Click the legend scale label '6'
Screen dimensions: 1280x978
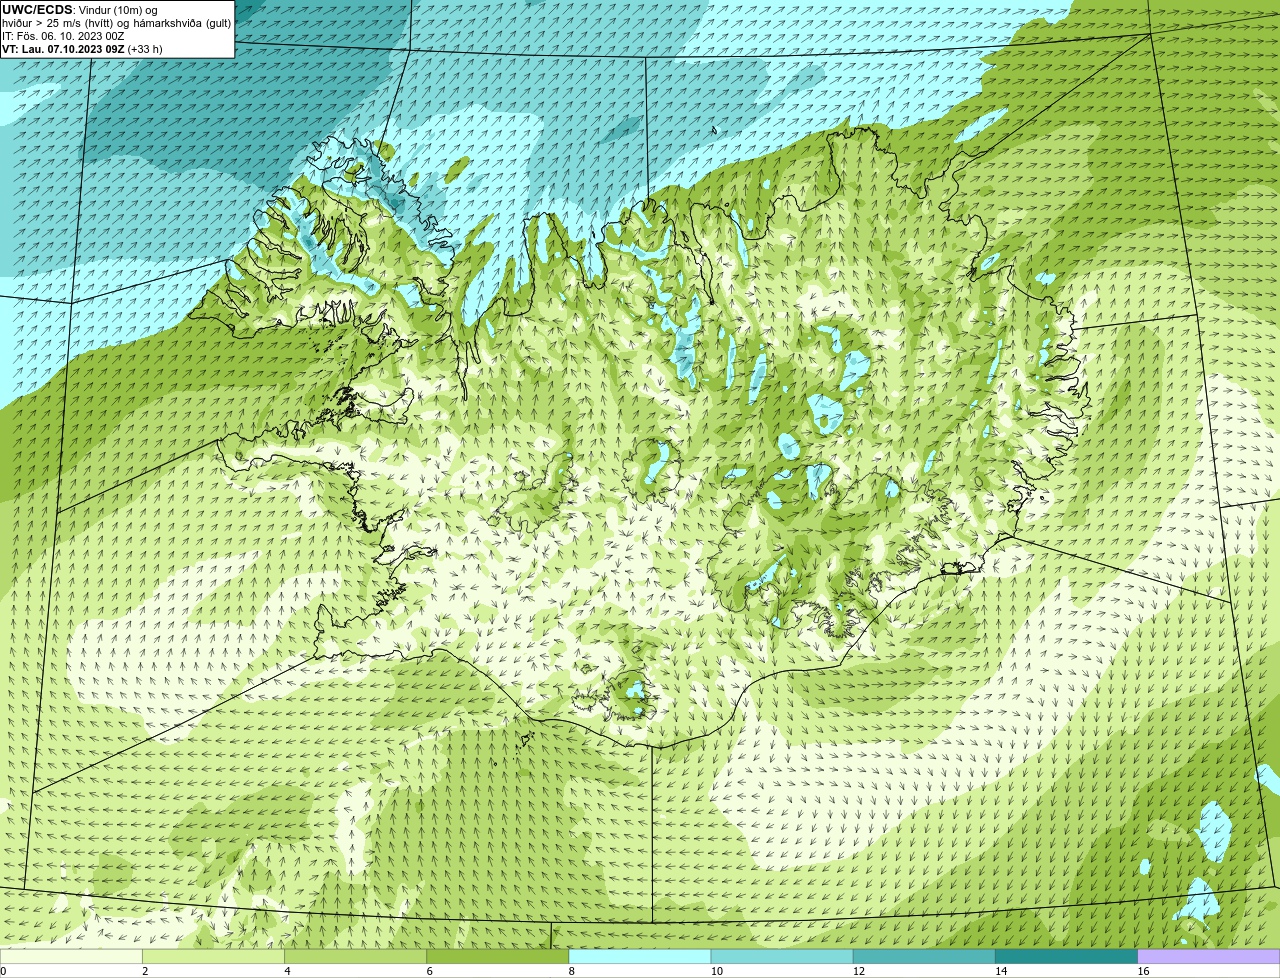pos(429,971)
